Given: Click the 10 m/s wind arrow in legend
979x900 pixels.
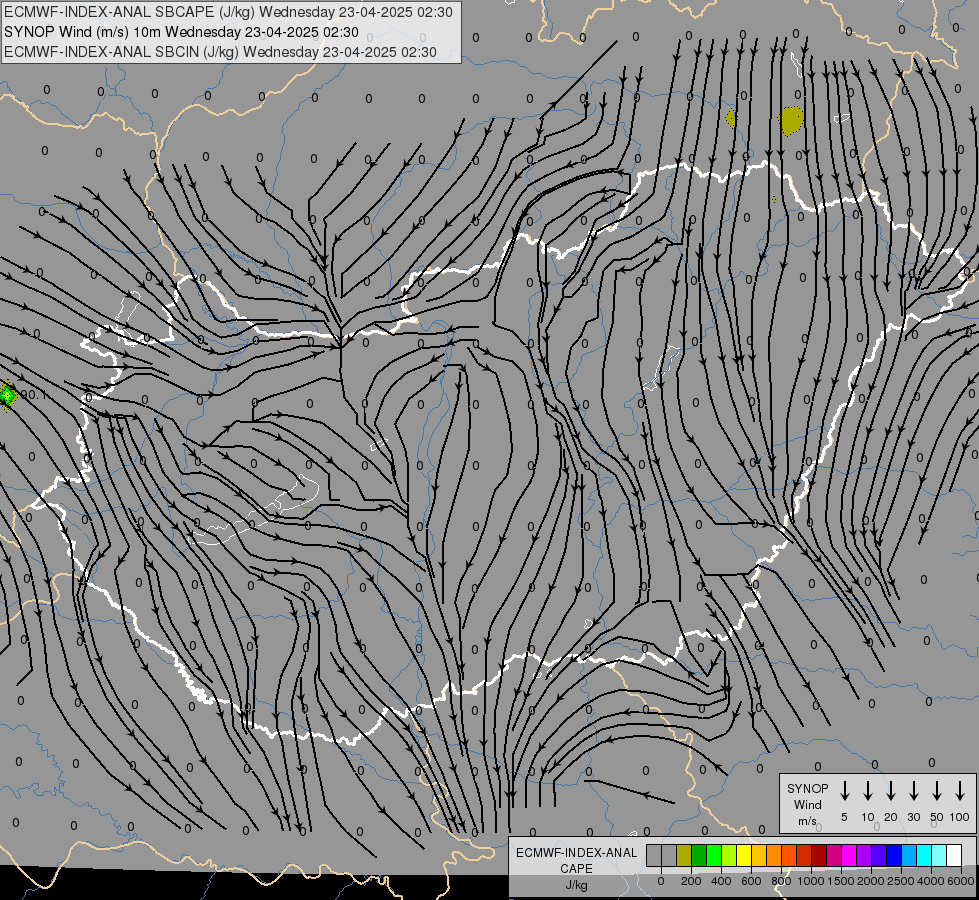Looking at the screenshot, I should coord(868,791).
